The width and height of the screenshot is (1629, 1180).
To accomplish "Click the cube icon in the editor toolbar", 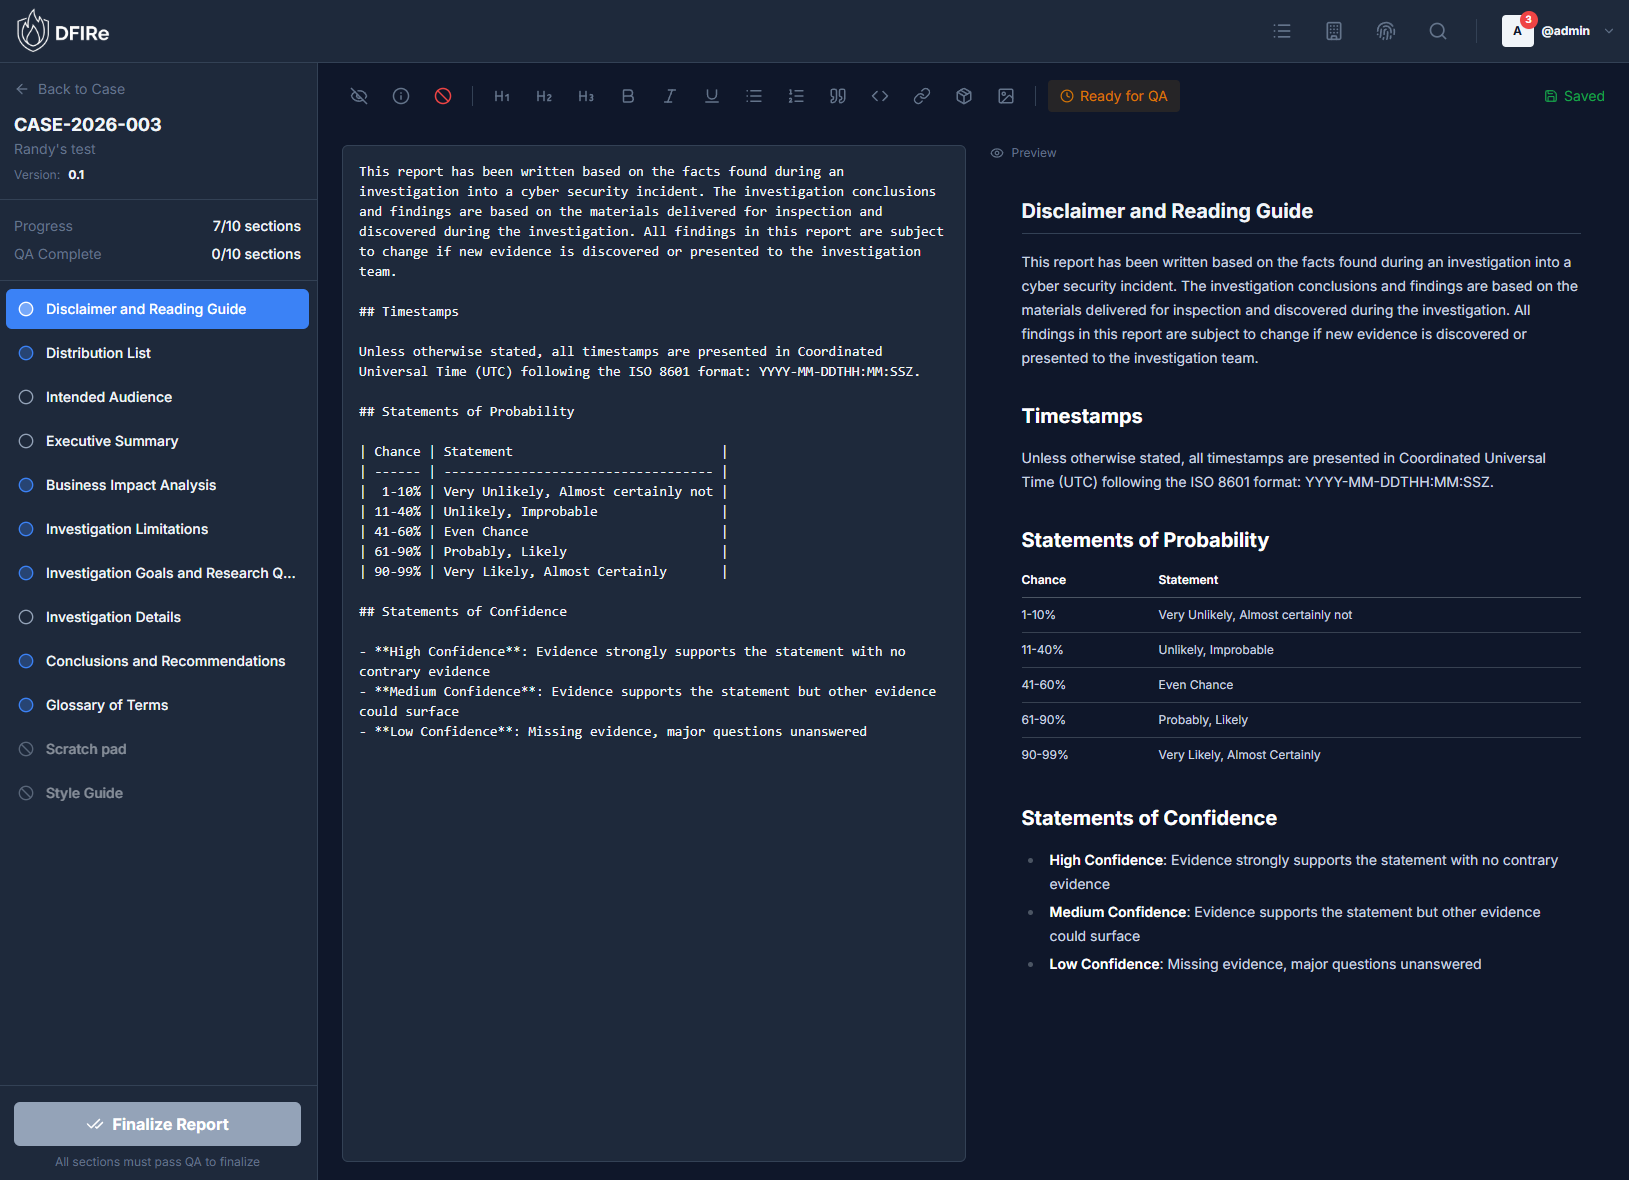I will [x=963, y=96].
